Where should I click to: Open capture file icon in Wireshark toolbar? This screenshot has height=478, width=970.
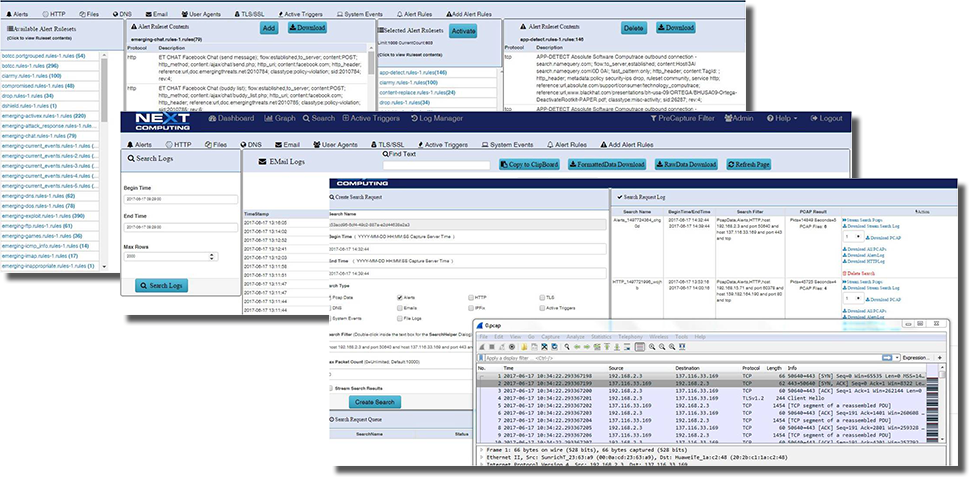(x=525, y=346)
